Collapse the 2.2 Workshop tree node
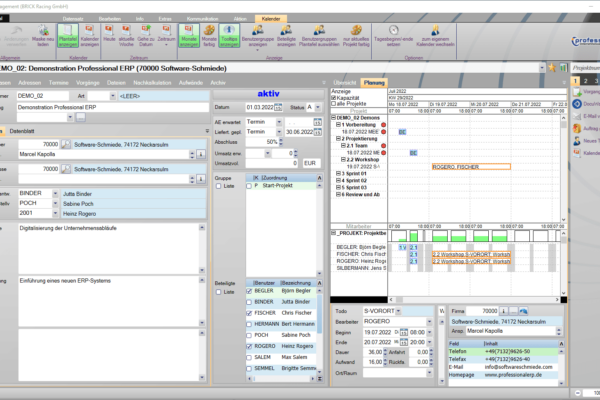Viewport: 600px width, 400px height. [x=343, y=160]
